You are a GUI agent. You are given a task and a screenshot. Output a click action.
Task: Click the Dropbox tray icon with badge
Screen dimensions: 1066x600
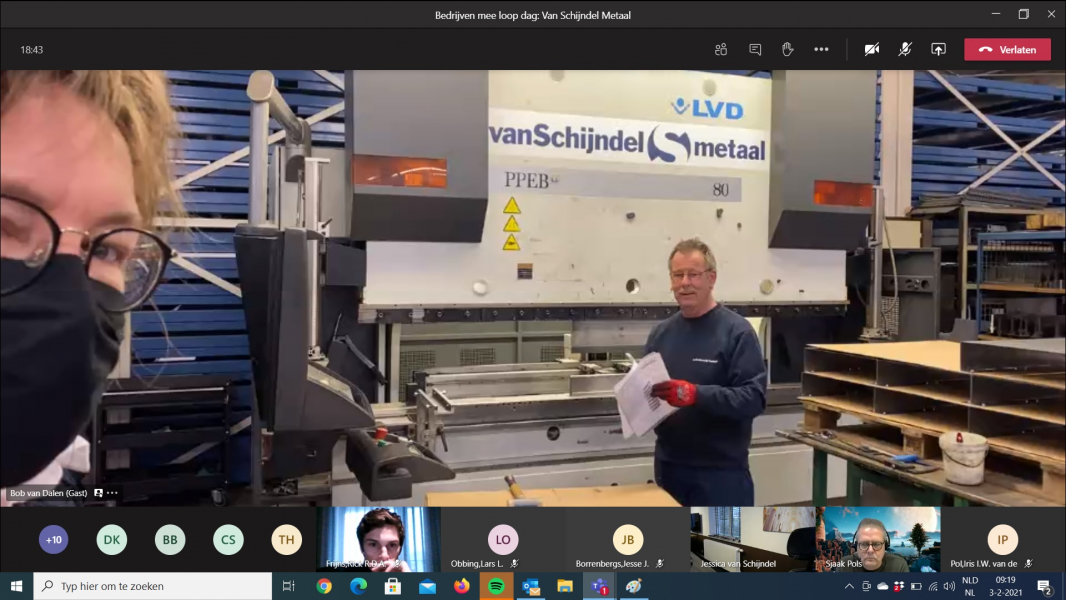click(899, 586)
